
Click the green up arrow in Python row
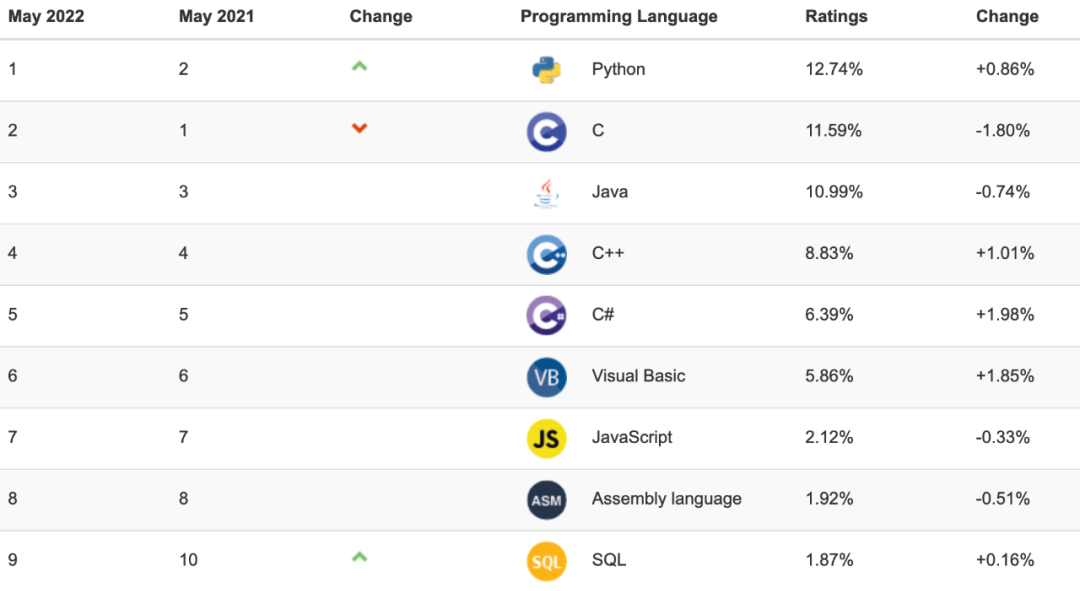360,67
